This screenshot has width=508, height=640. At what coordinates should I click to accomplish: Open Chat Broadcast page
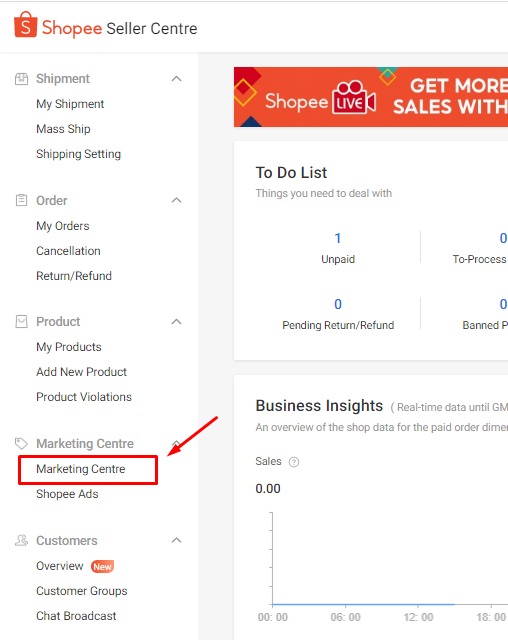(76, 616)
